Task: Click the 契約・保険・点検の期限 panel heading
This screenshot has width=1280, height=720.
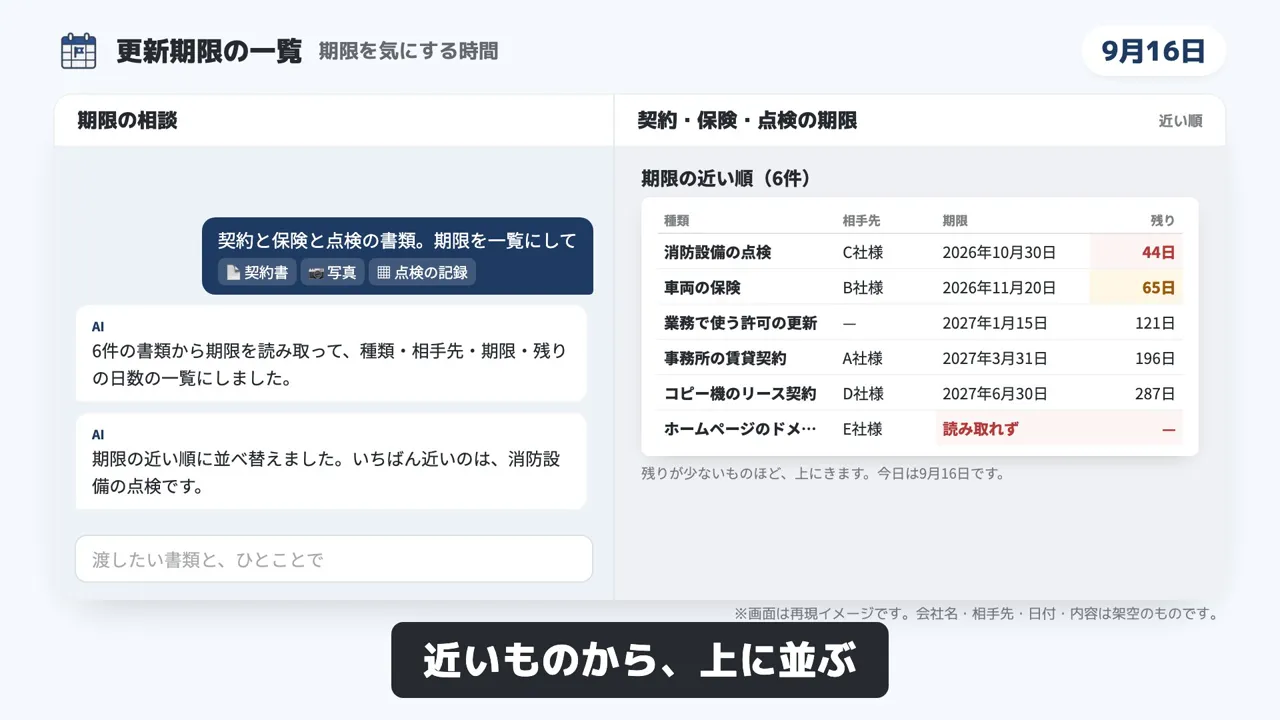Action: click(747, 120)
